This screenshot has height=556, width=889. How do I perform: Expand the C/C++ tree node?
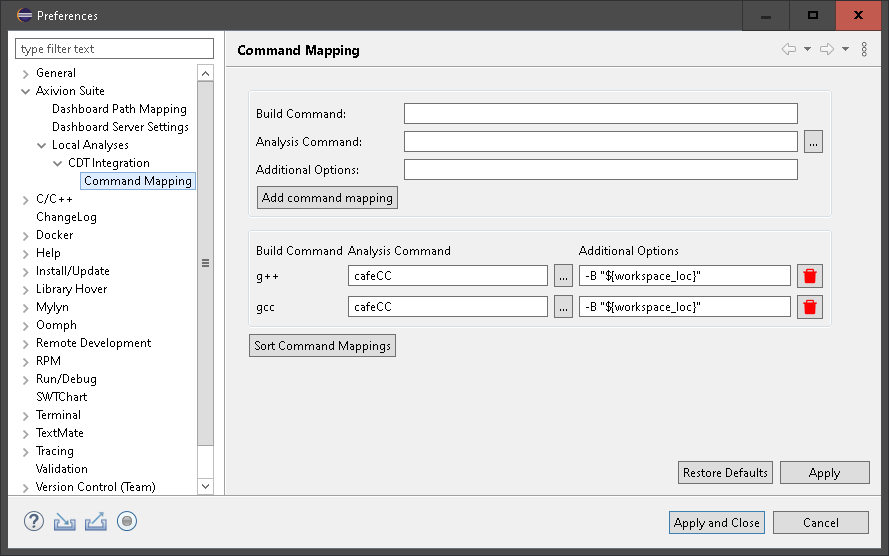[x=26, y=200]
